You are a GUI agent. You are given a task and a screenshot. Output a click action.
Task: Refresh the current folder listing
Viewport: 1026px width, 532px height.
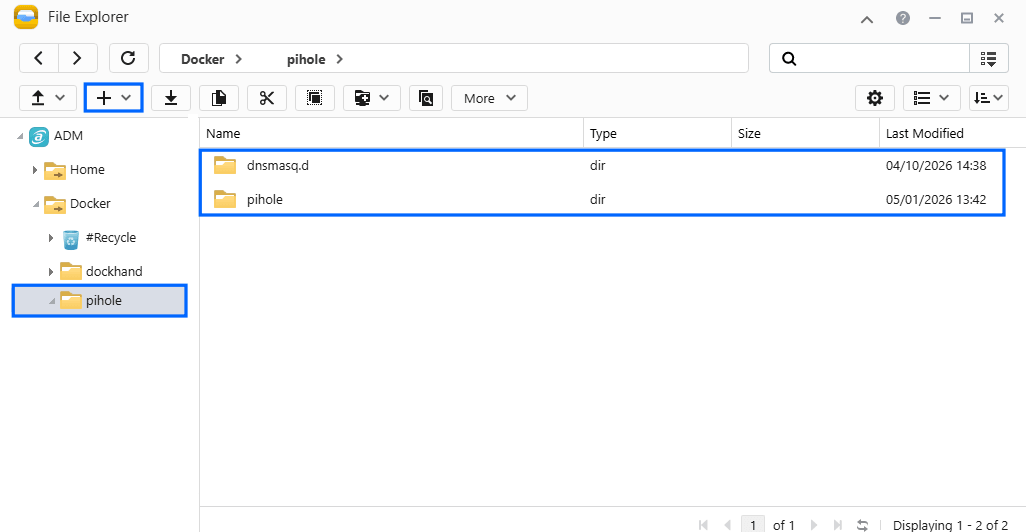(x=128, y=58)
